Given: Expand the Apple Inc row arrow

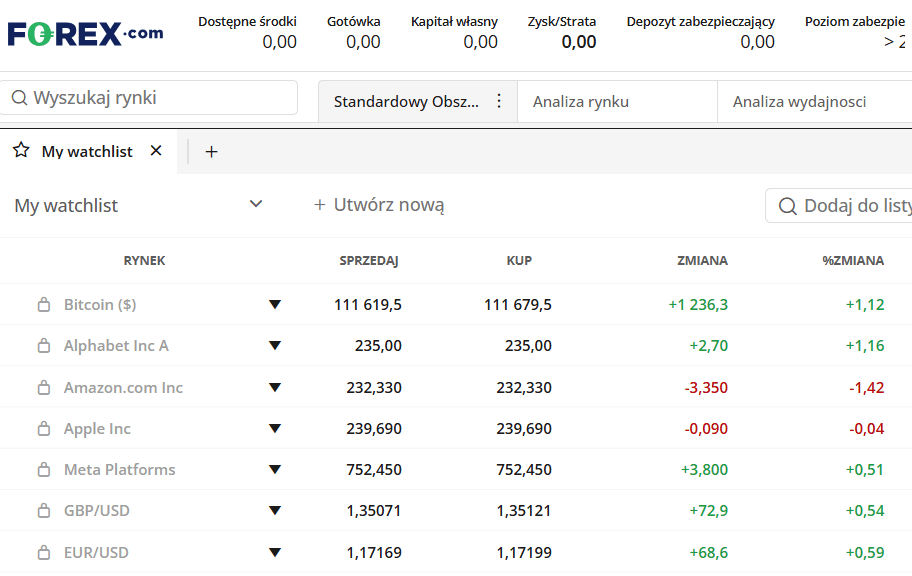Looking at the screenshot, I should (x=275, y=429).
